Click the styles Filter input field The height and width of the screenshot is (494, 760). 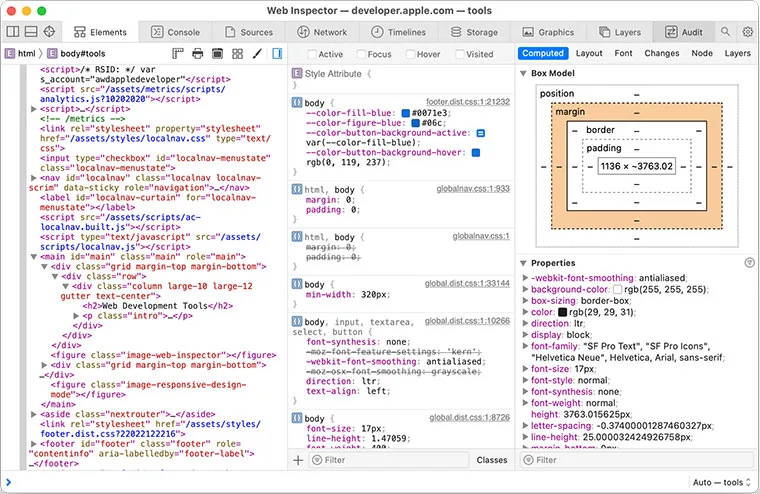click(x=390, y=460)
